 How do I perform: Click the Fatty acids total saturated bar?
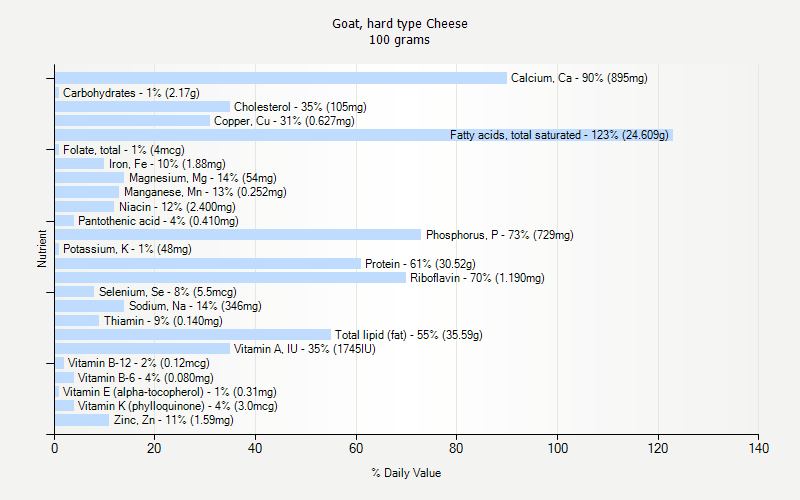click(x=250, y=135)
